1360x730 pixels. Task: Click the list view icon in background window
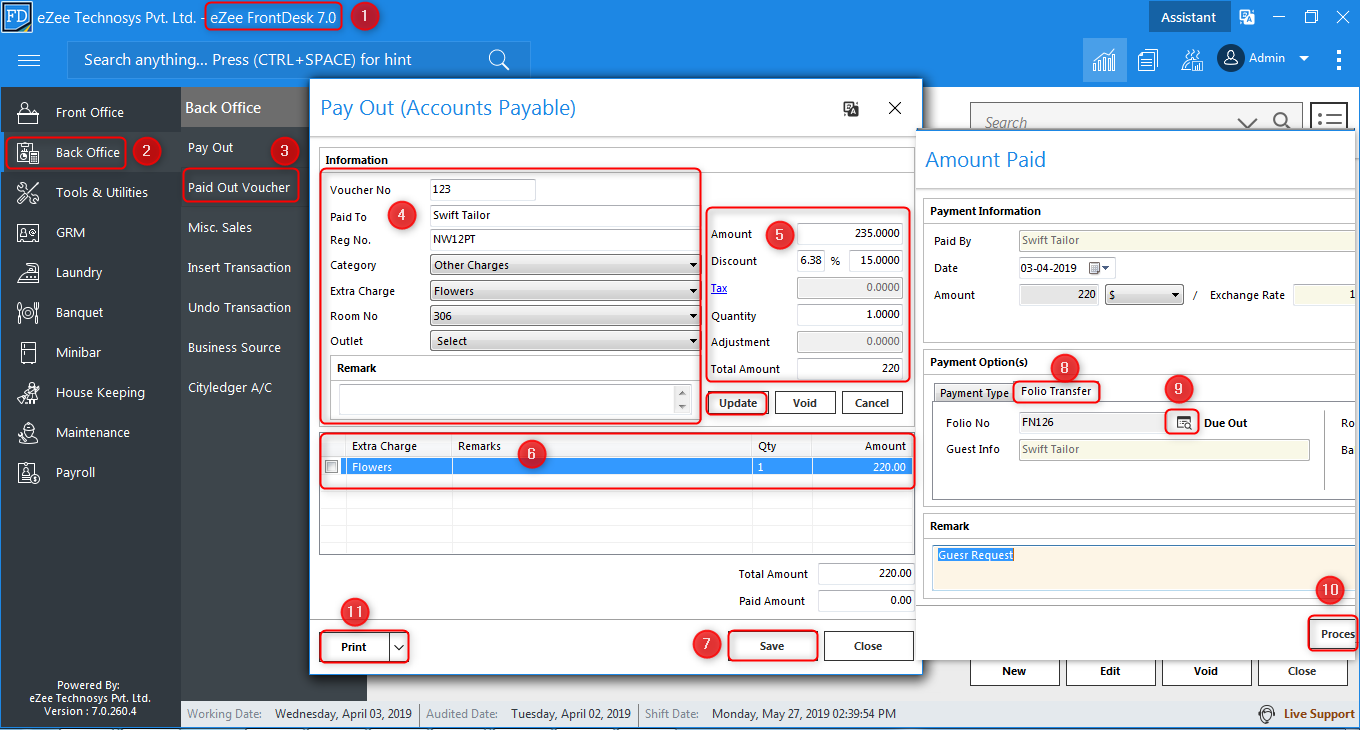click(1329, 120)
